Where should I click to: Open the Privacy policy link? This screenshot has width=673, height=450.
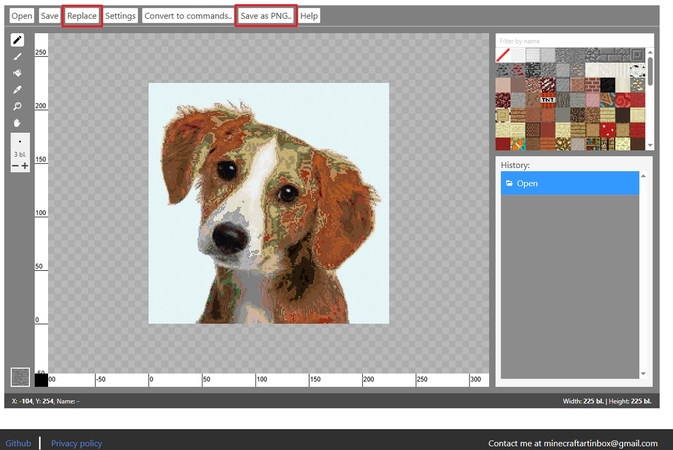click(x=76, y=443)
